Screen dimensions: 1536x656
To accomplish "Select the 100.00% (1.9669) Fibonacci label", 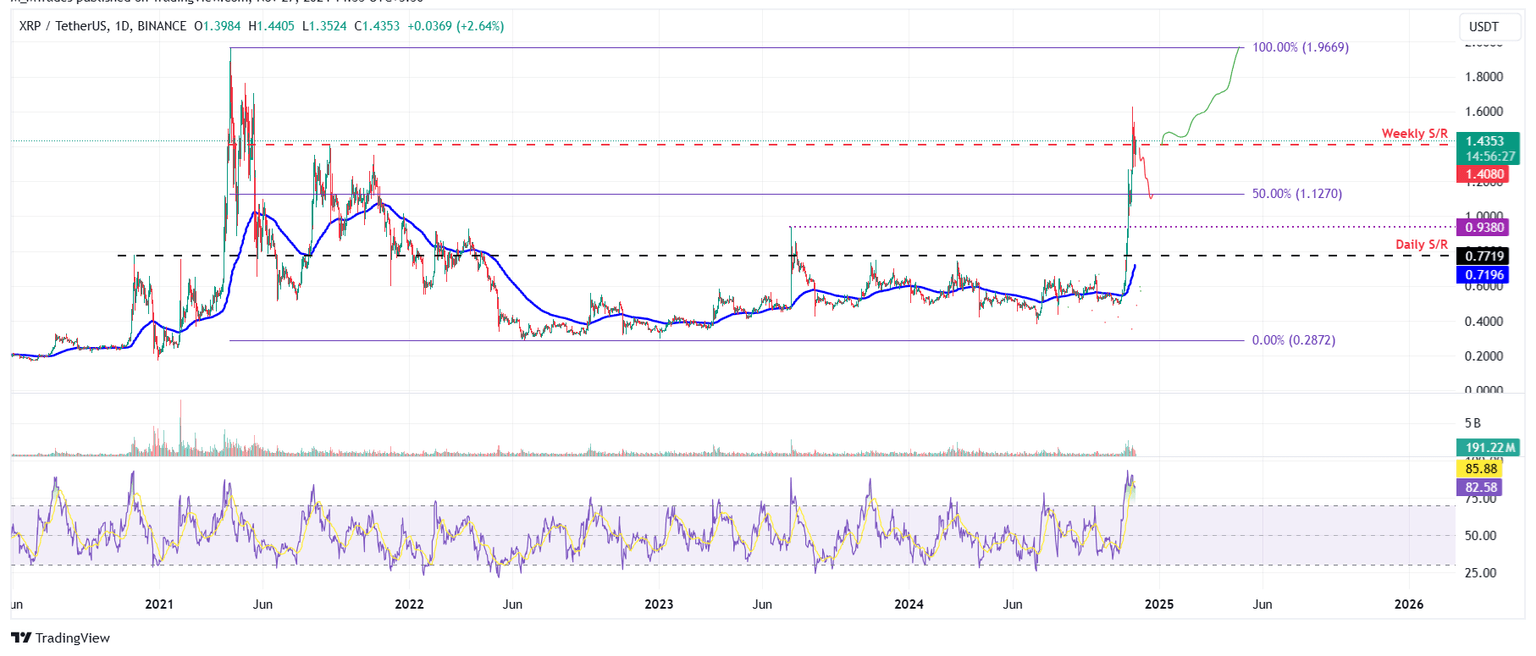I will [1302, 47].
